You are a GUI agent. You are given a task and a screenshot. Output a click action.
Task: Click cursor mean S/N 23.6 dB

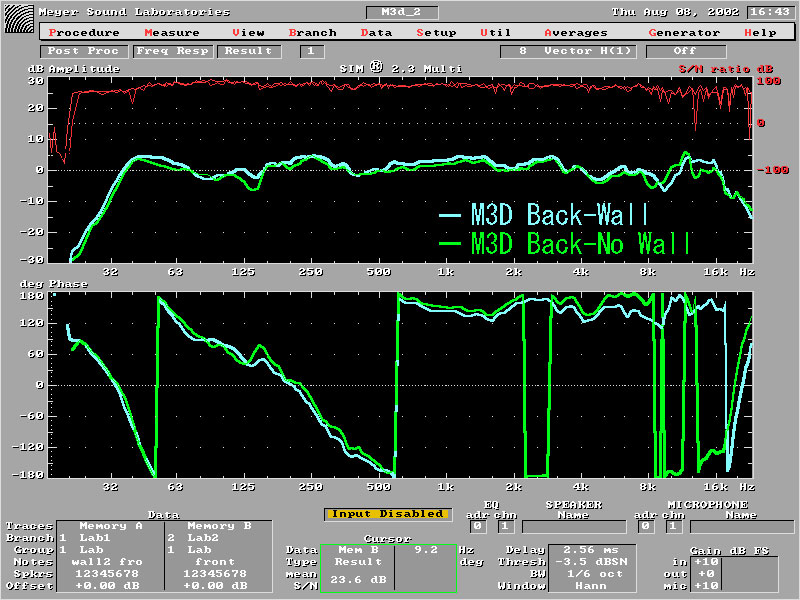coord(358,580)
